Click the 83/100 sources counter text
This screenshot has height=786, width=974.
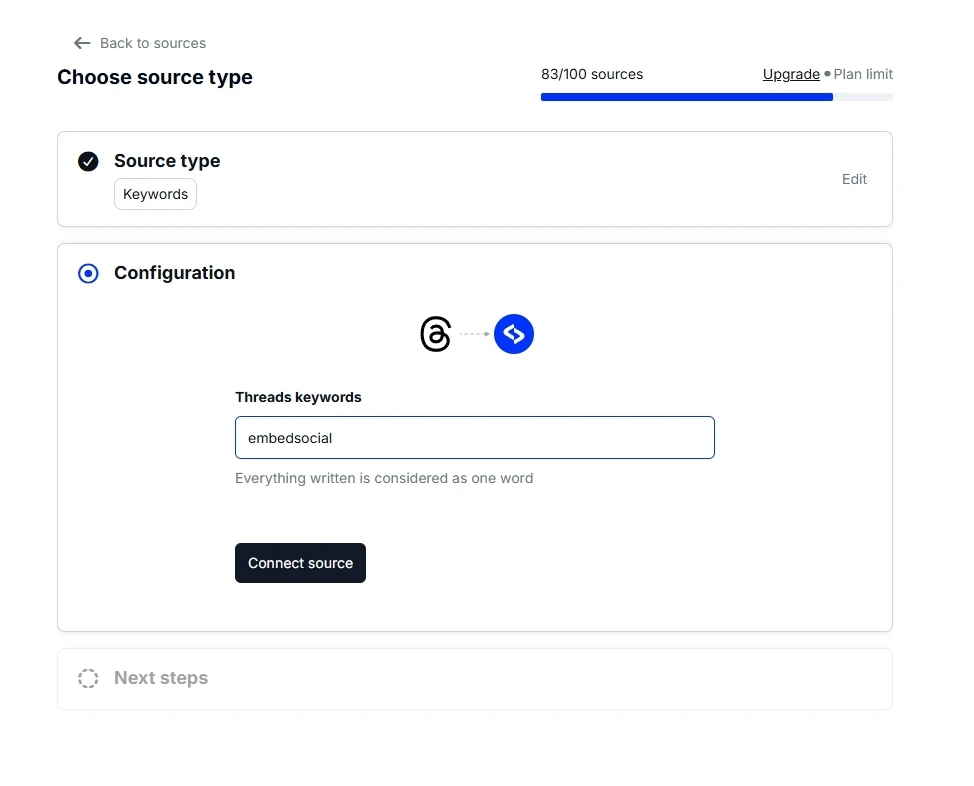(x=592, y=74)
